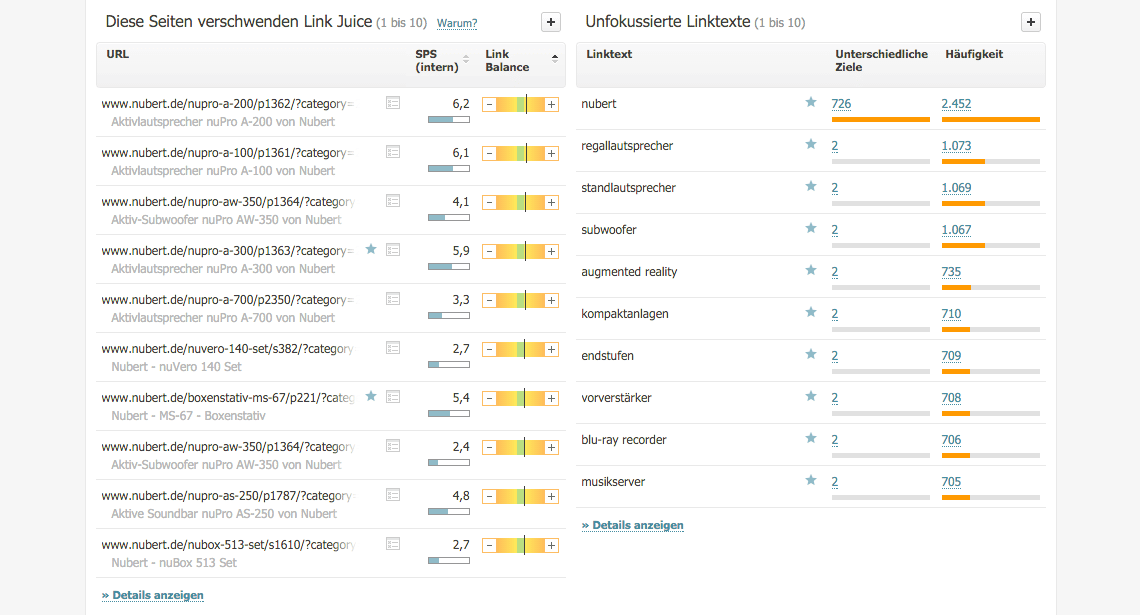Select SPS value 6,2 of nupro-a-200
1140x615 pixels.
461,104
